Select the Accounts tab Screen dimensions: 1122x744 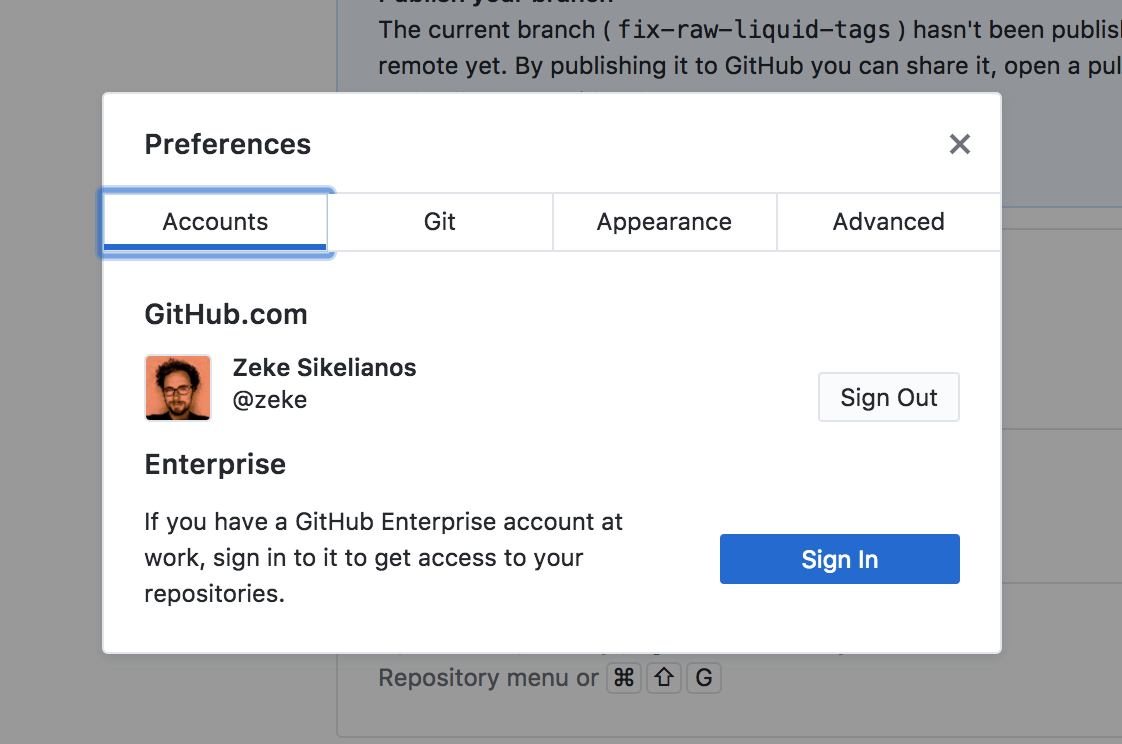(214, 221)
